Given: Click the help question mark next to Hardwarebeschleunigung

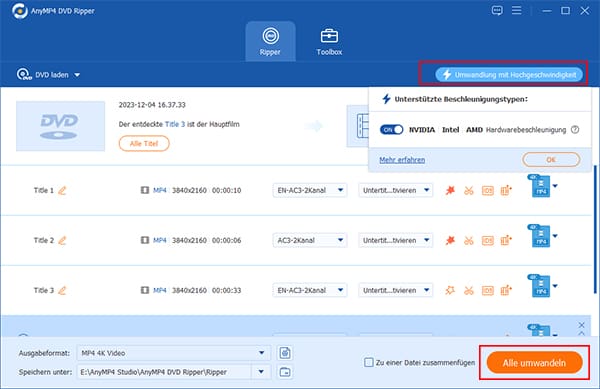Looking at the screenshot, I should coord(575,130).
